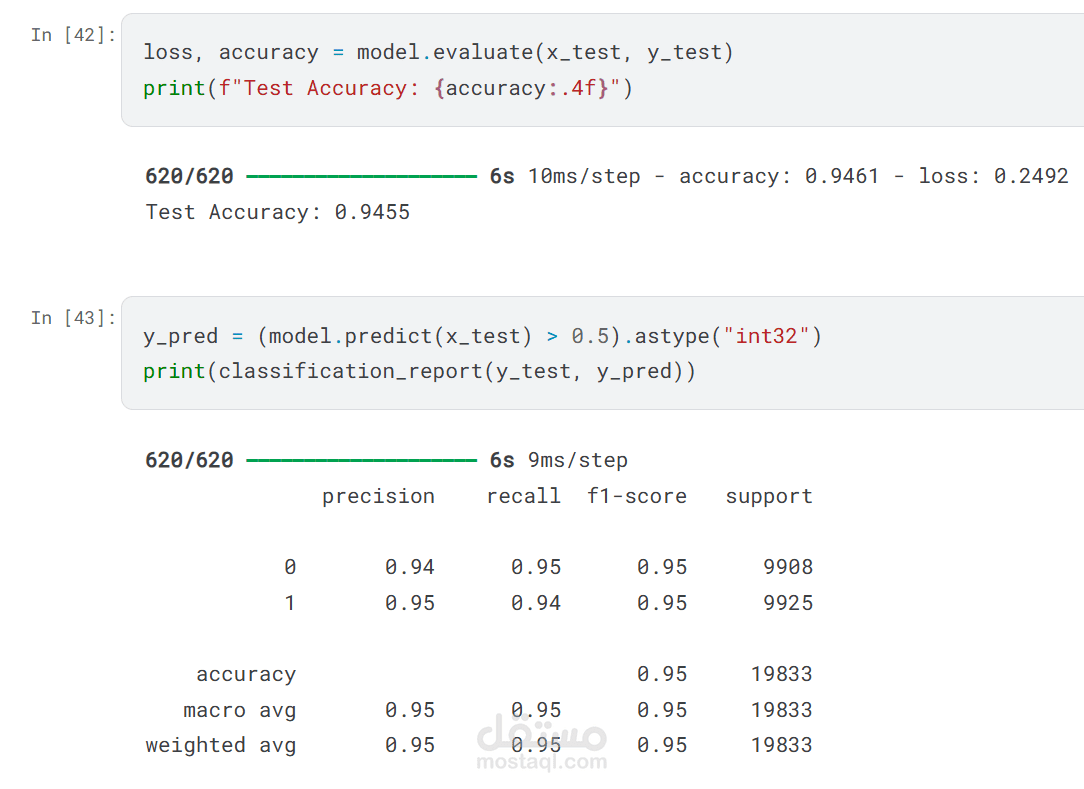Image resolution: width=1084 pixels, height=789 pixels.
Task: Click the In [42] cell prompt label
Action: [x=73, y=35]
